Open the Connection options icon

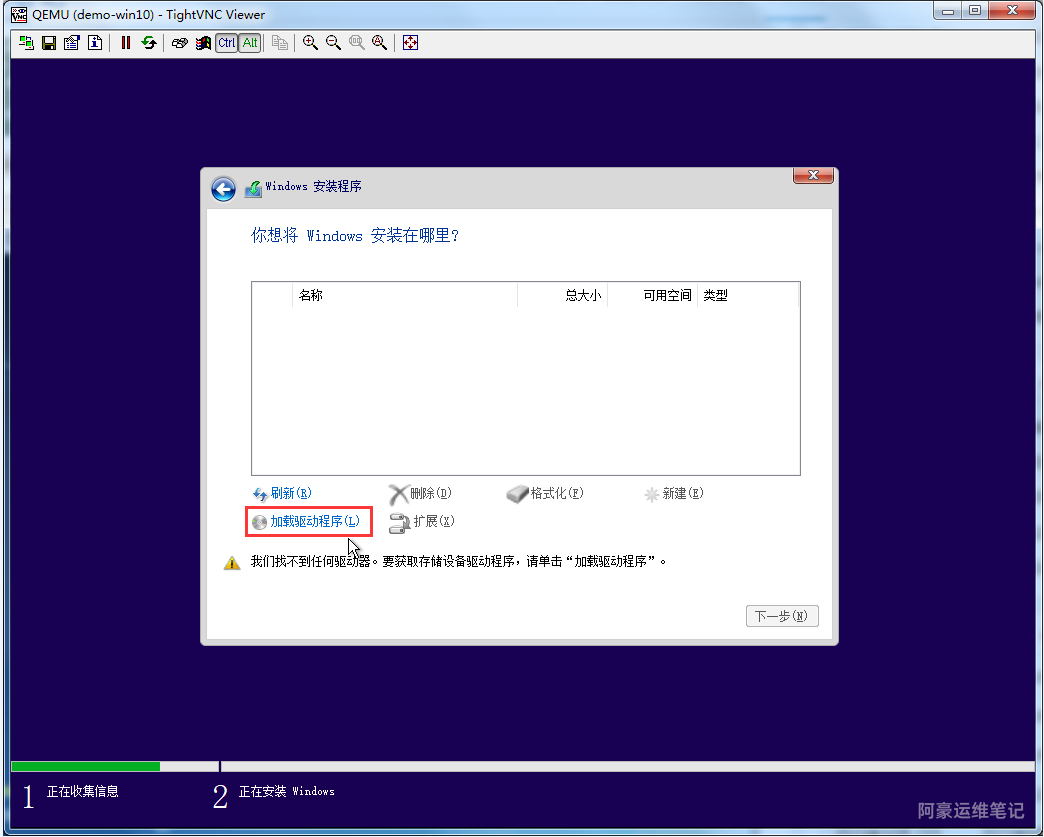point(72,43)
